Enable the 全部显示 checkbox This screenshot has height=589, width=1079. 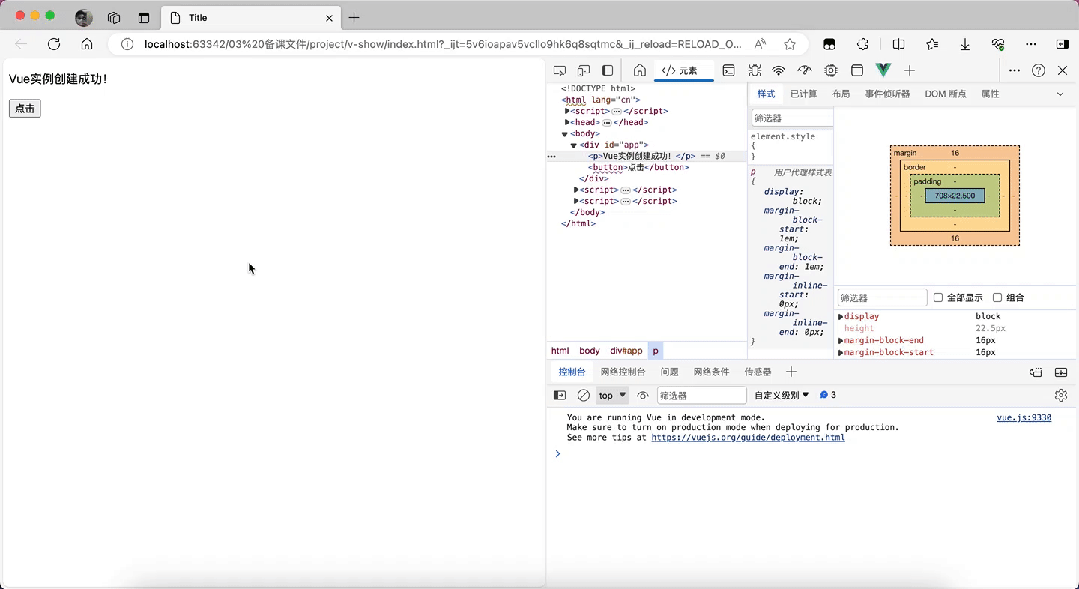(938, 298)
